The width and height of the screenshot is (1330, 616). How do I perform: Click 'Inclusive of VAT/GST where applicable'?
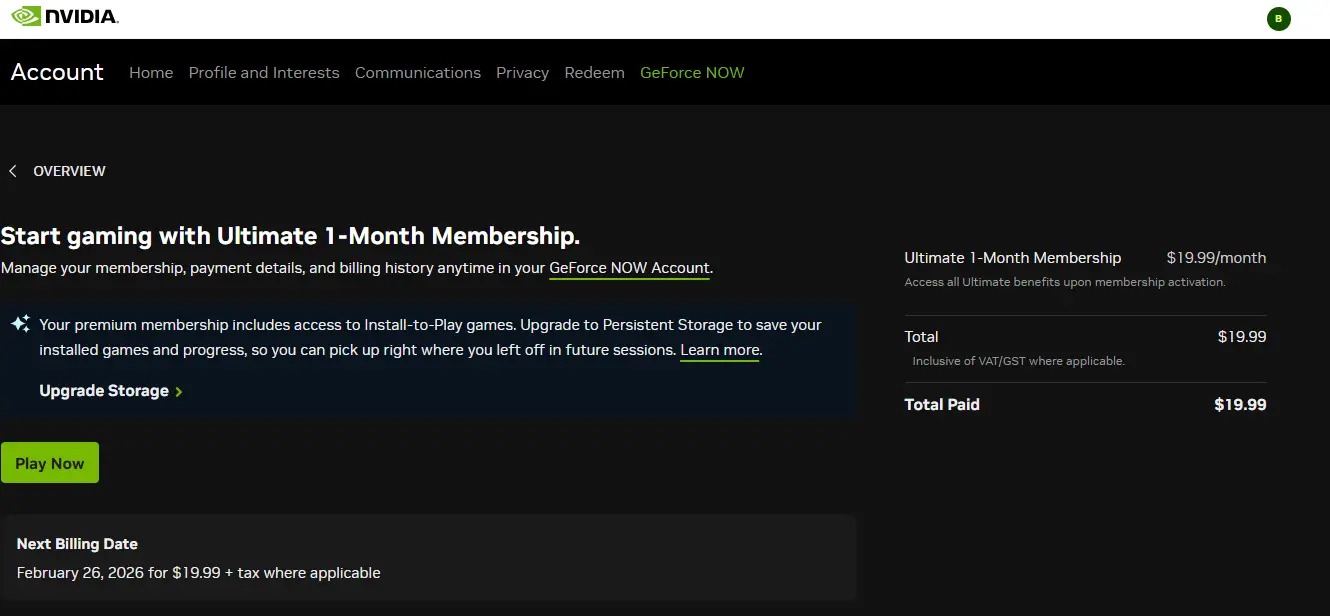point(1019,361)
